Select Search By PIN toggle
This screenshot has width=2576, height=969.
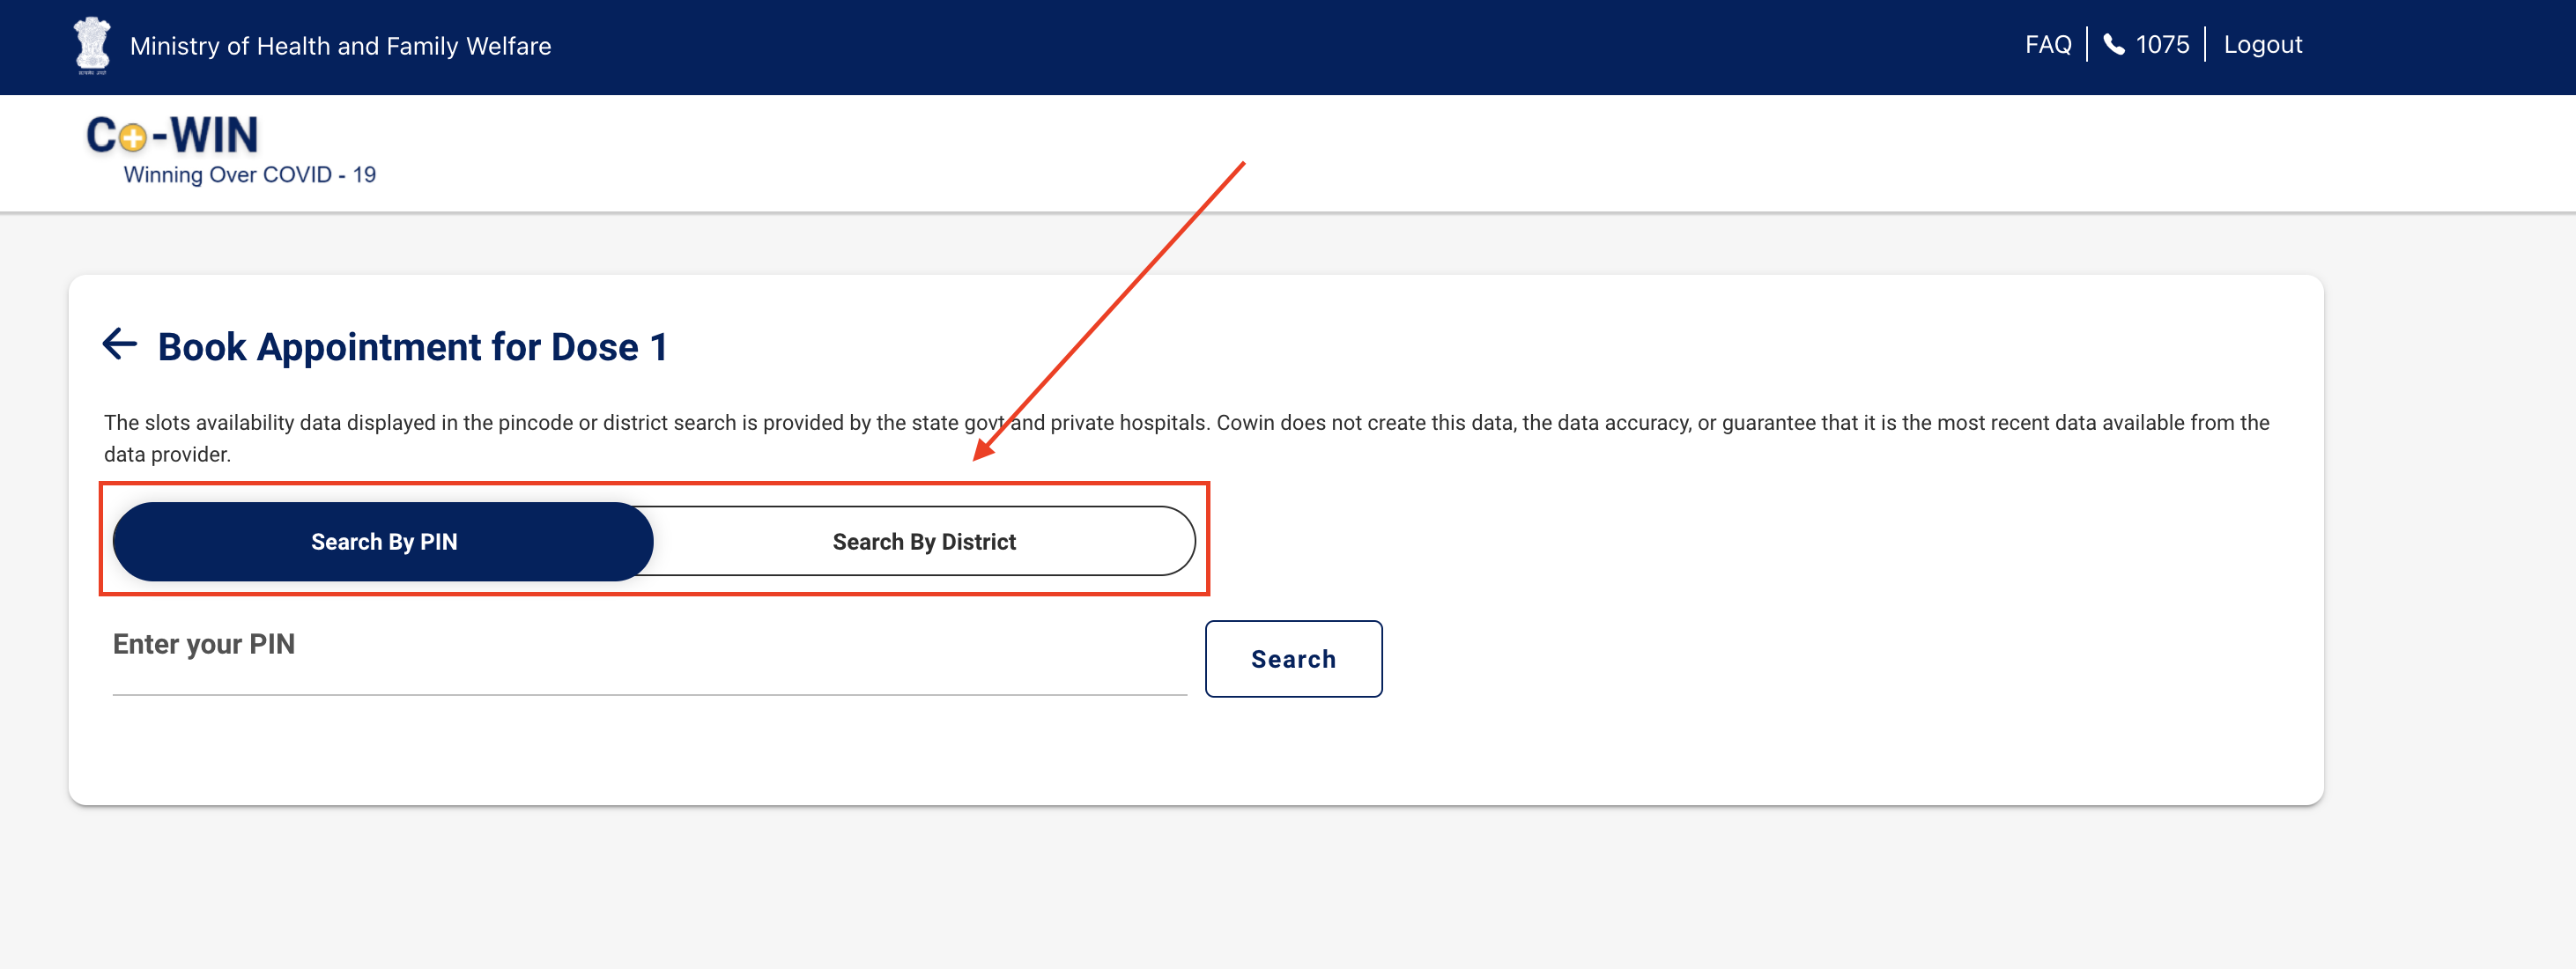382,542
